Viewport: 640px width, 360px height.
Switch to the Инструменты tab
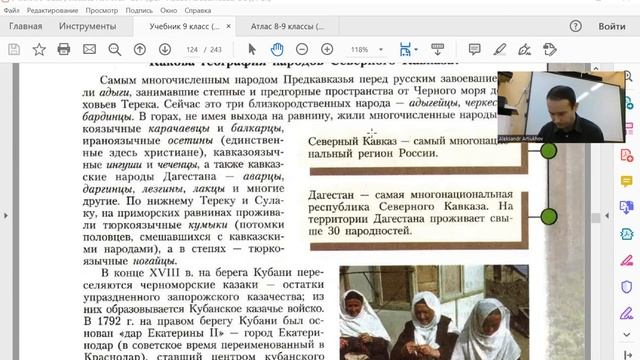click(87, 26)
